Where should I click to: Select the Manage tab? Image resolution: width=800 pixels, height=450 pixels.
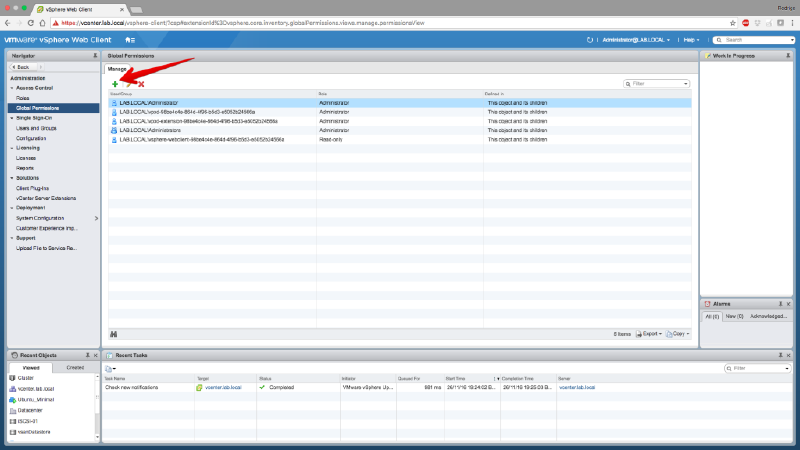point(118,69)
